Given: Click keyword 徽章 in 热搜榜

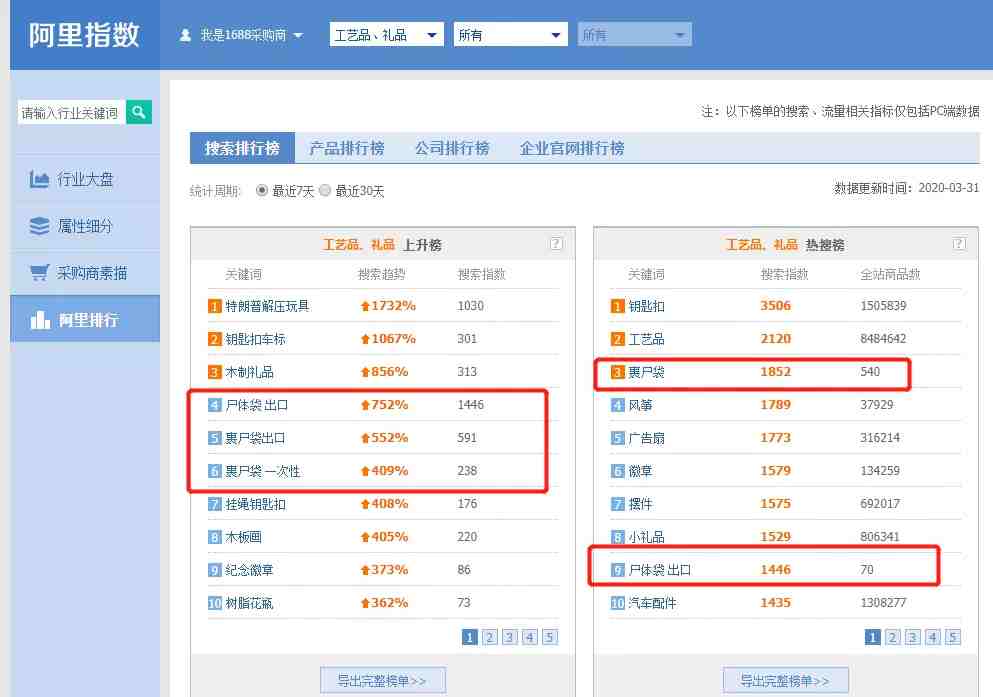Looking at the screenshot, I should tap(640, 471).
